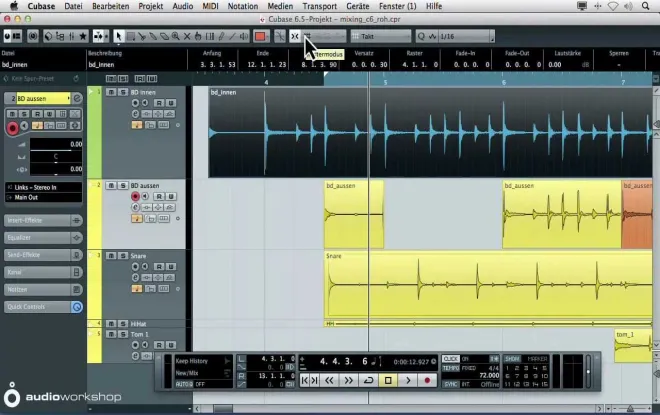The image size is (660, 415).
Task: Expand the Send-Effekte inspector section
Action: coord(43,255)
